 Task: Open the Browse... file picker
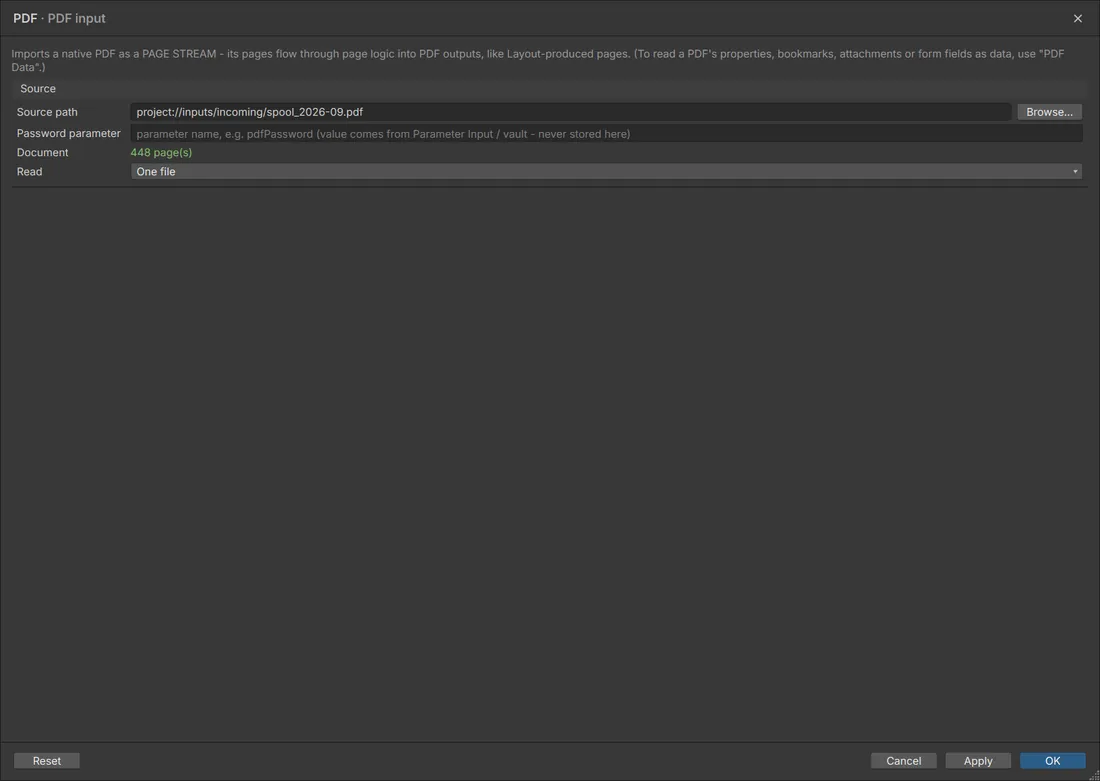point(1049,112)
